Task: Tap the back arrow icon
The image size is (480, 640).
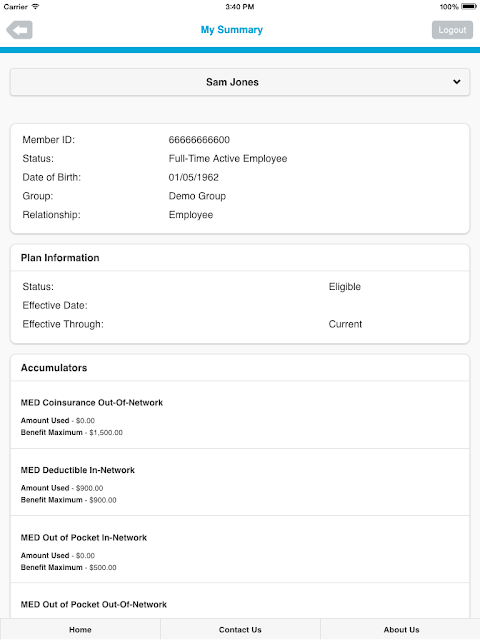Action: point(19,30)
